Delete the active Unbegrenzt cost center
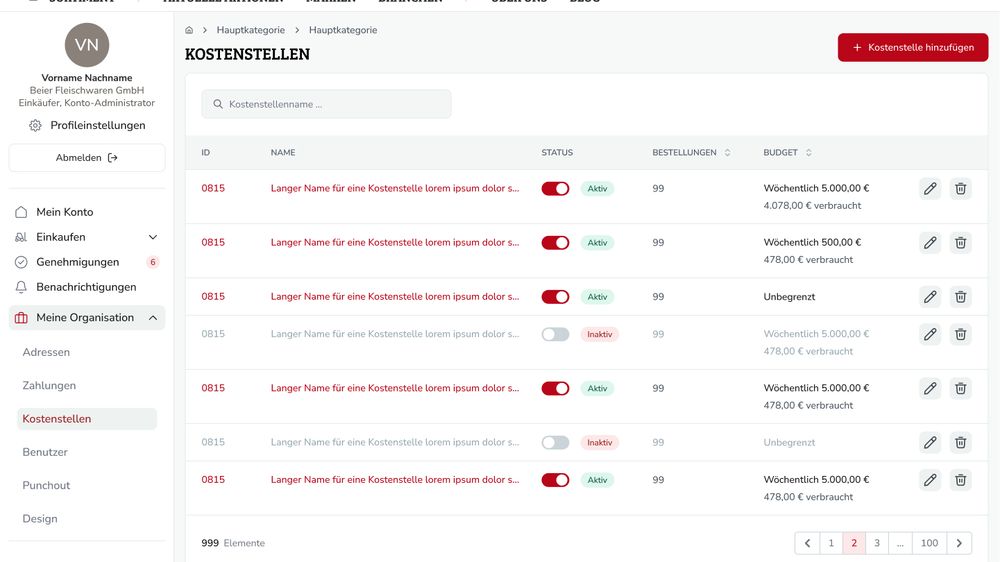Screen dimensions: 1000x562 960,297
